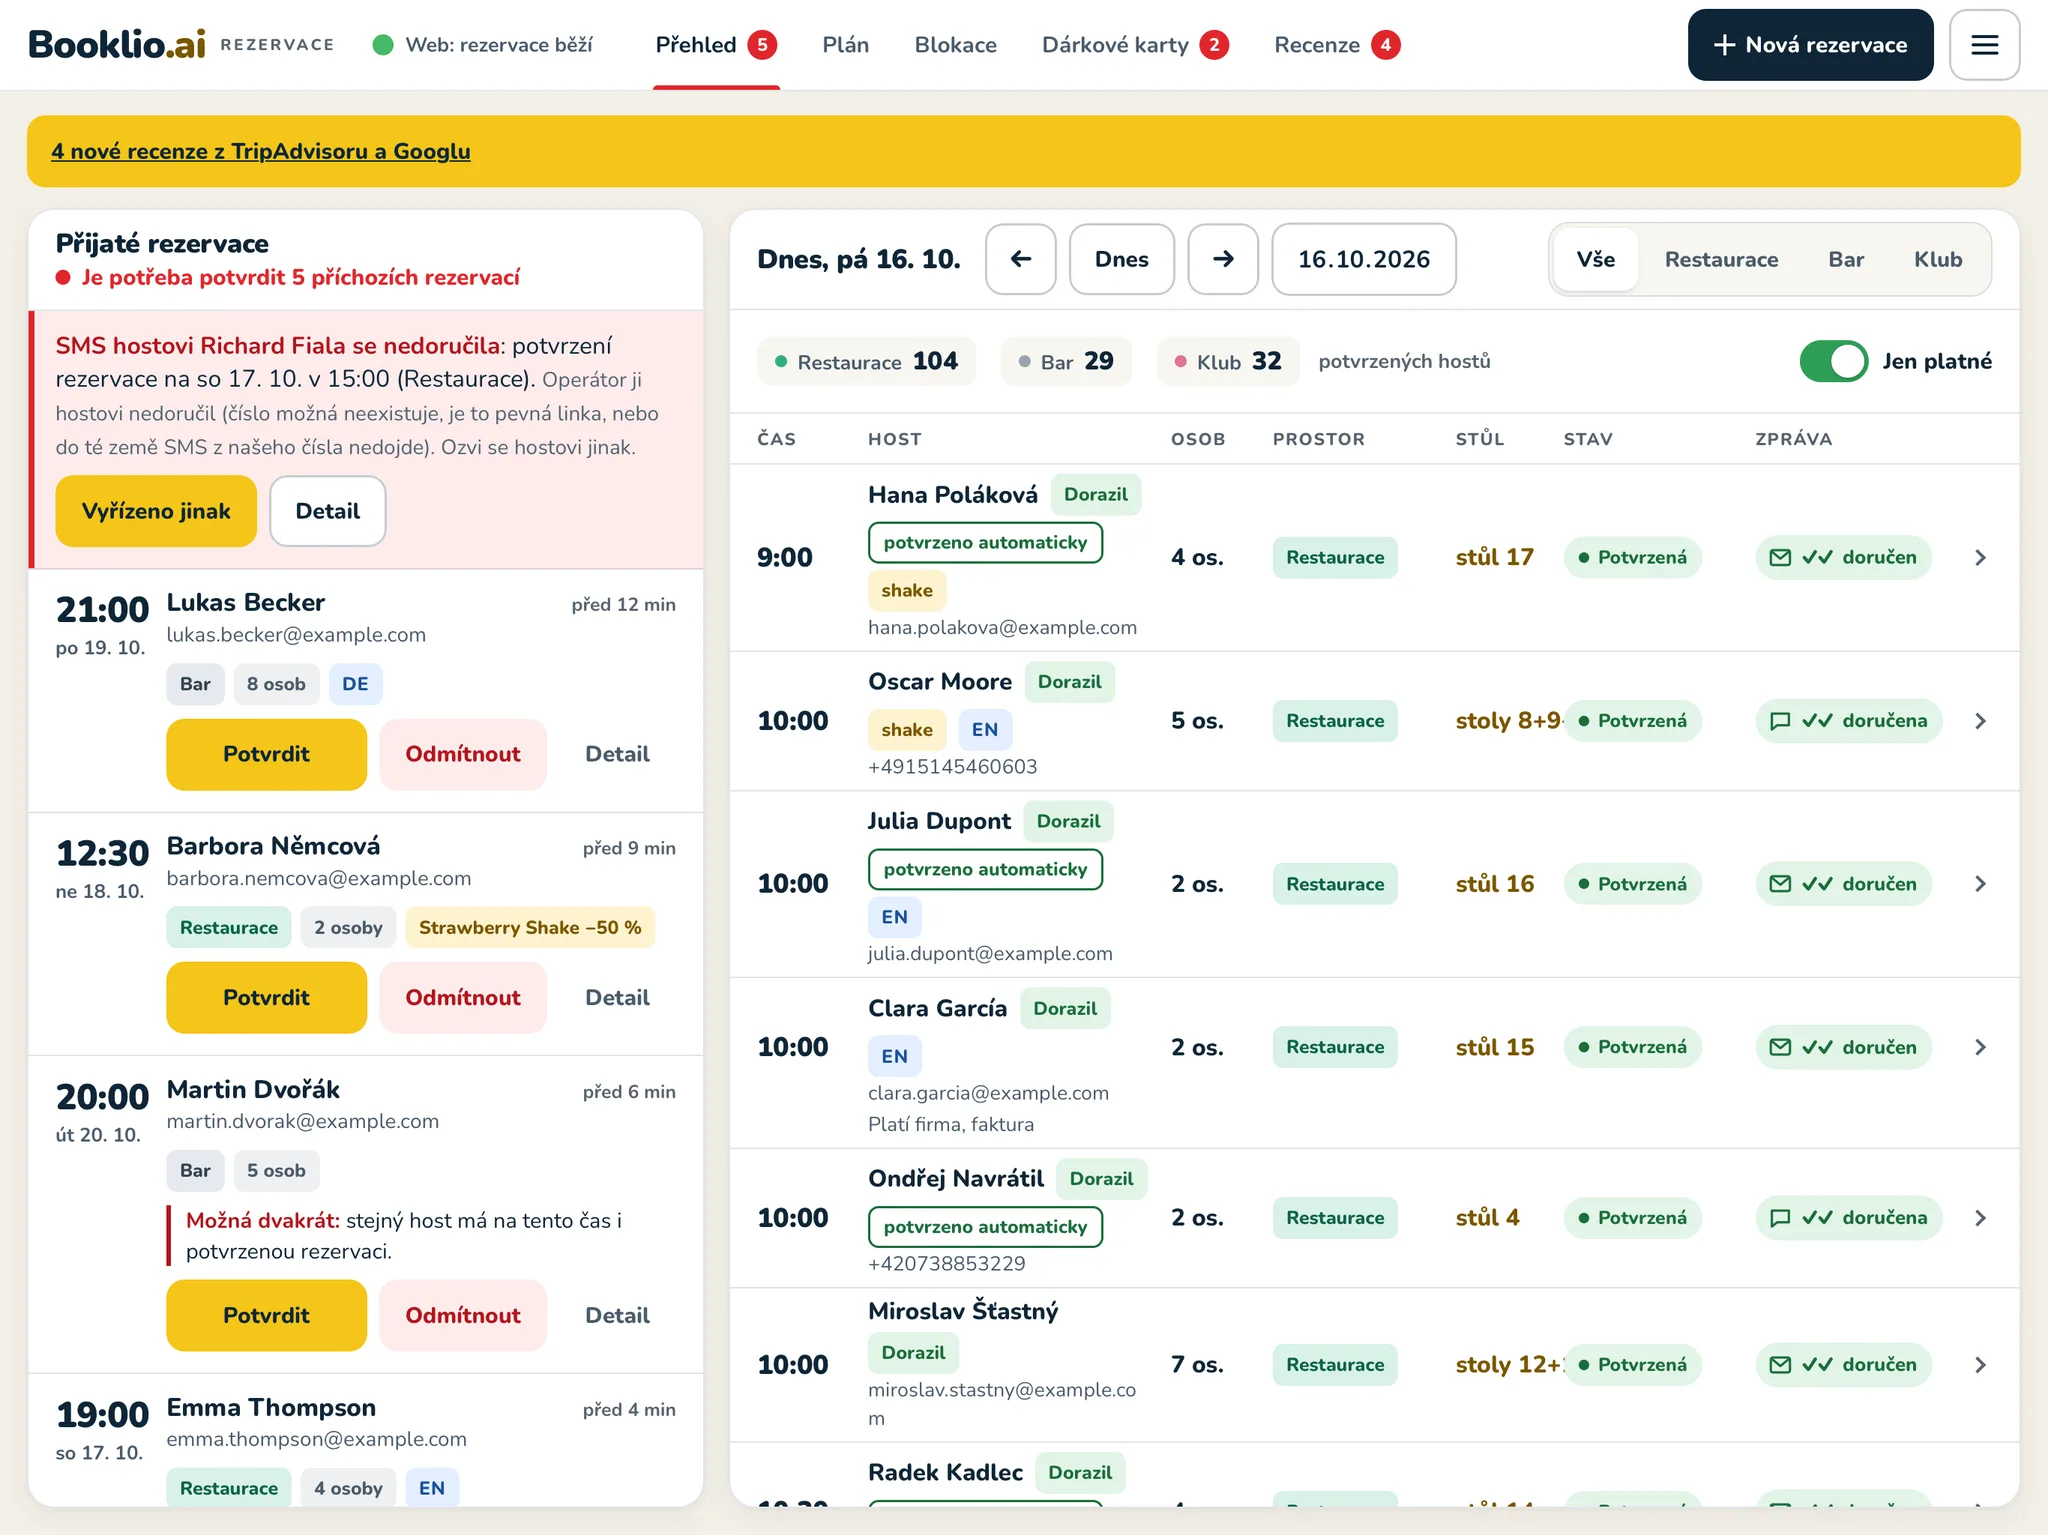Click envelope icon in Julia Dupont row
This screenshot has width=2048, height=1535.
[x=1780, y=884]
